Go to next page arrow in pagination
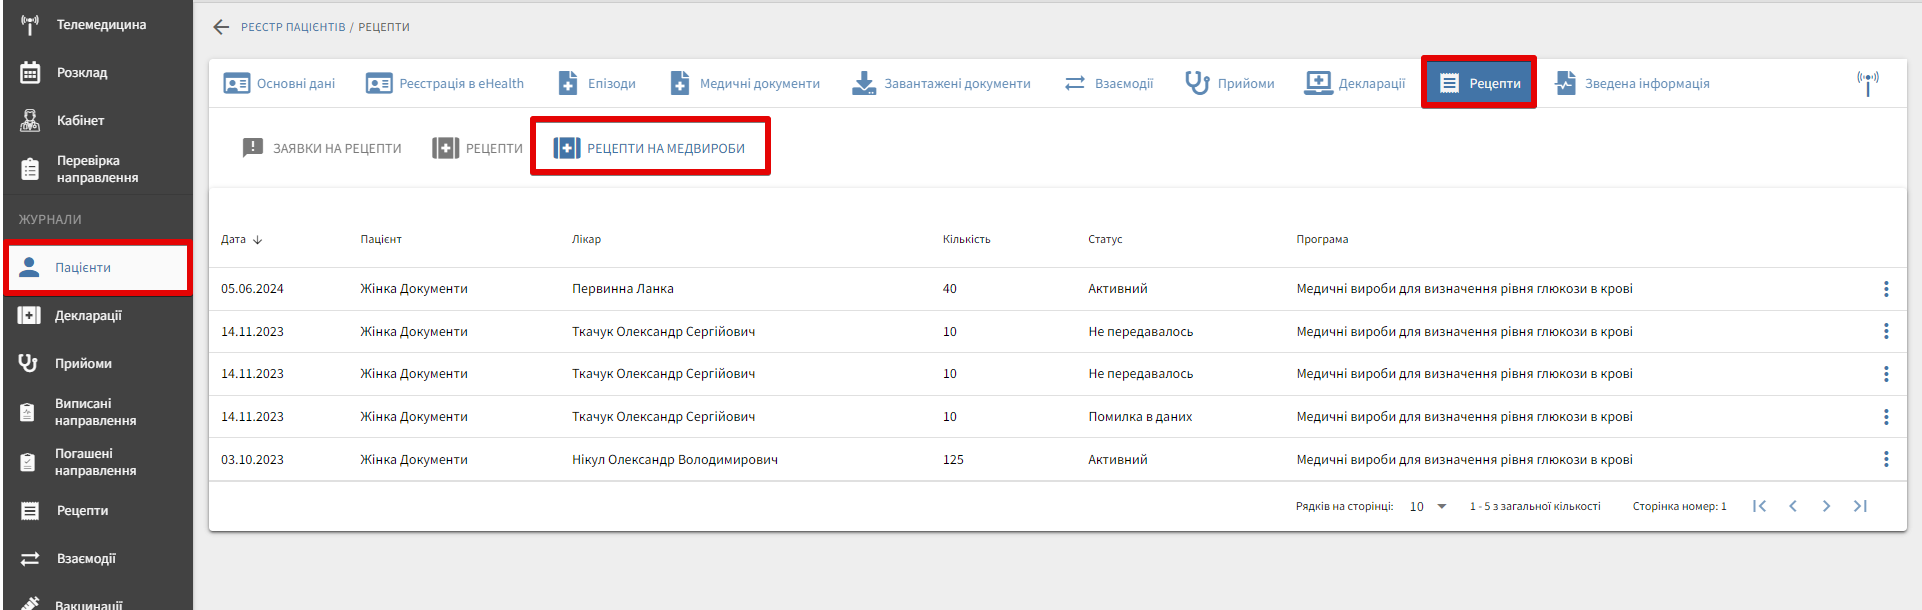 (x=1826, y=506)
